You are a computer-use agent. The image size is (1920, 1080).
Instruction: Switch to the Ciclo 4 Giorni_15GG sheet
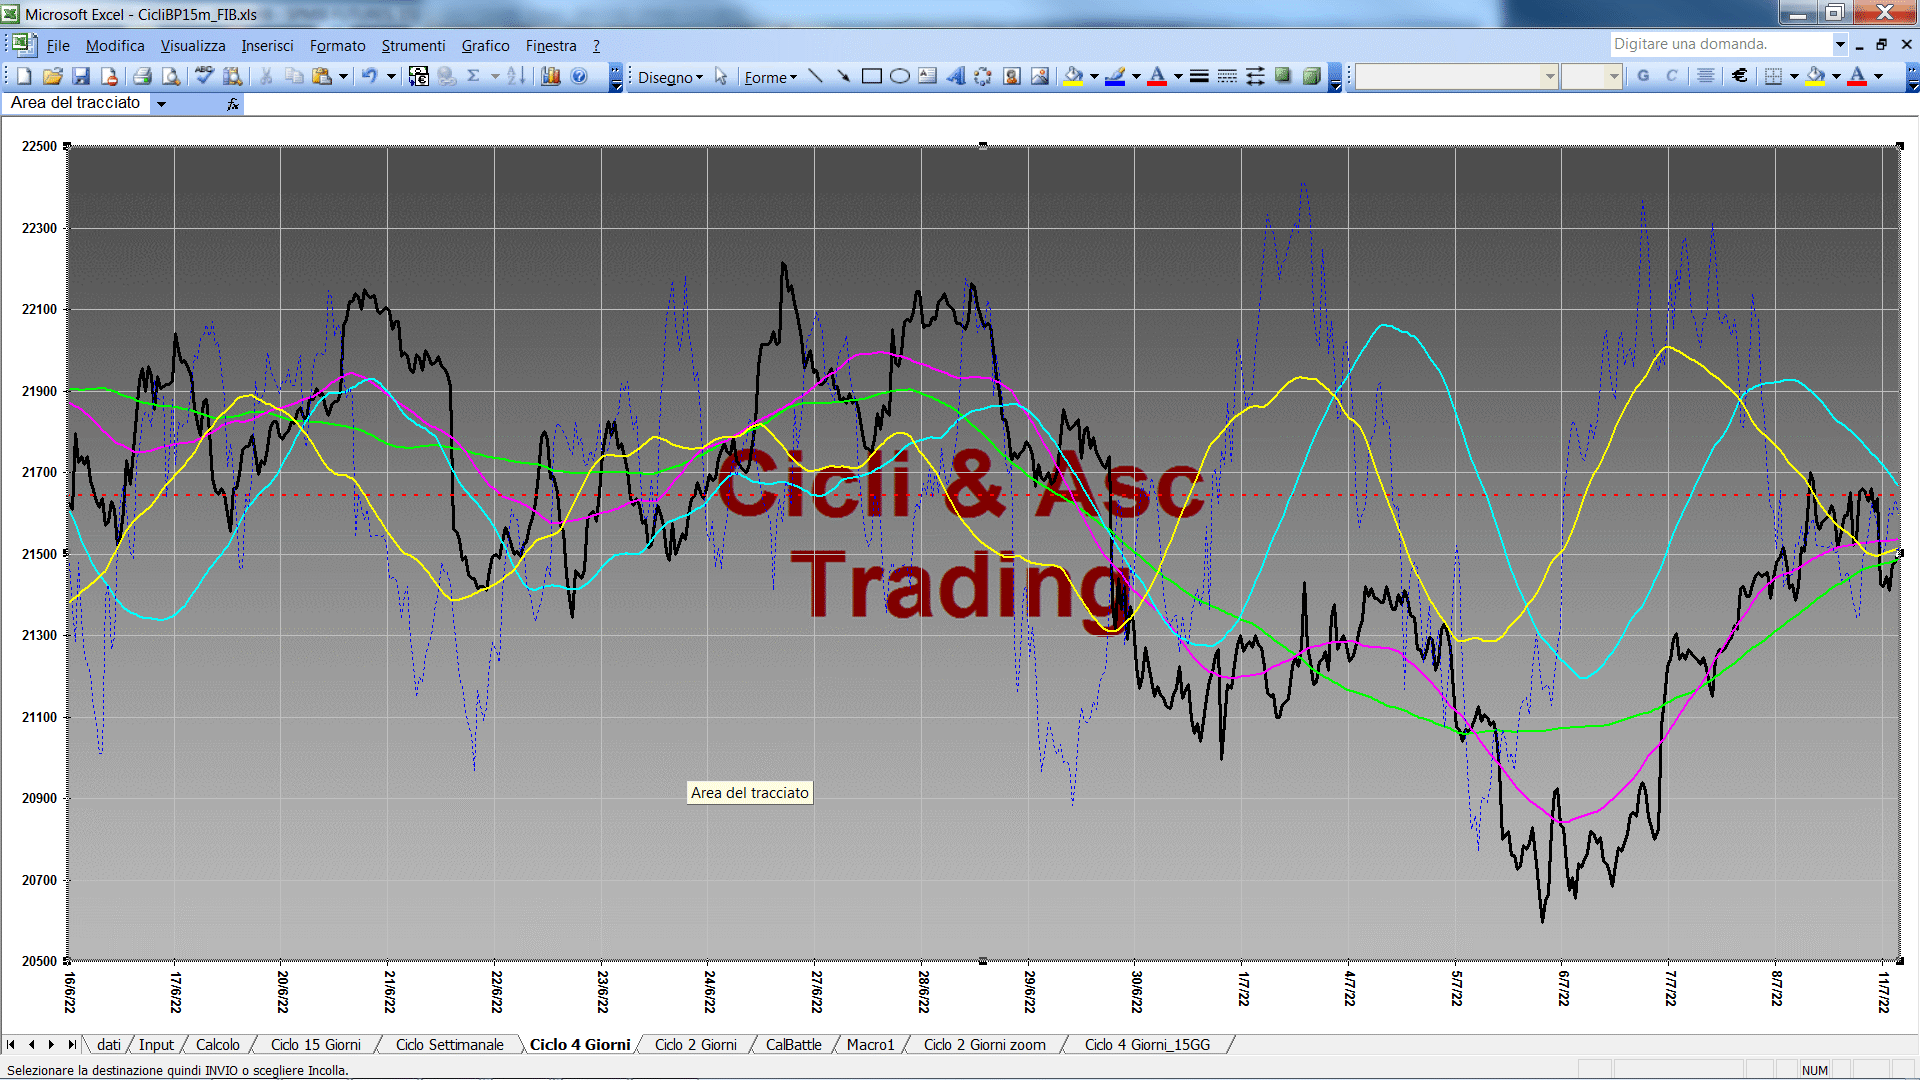[x=1147, y=1045]
